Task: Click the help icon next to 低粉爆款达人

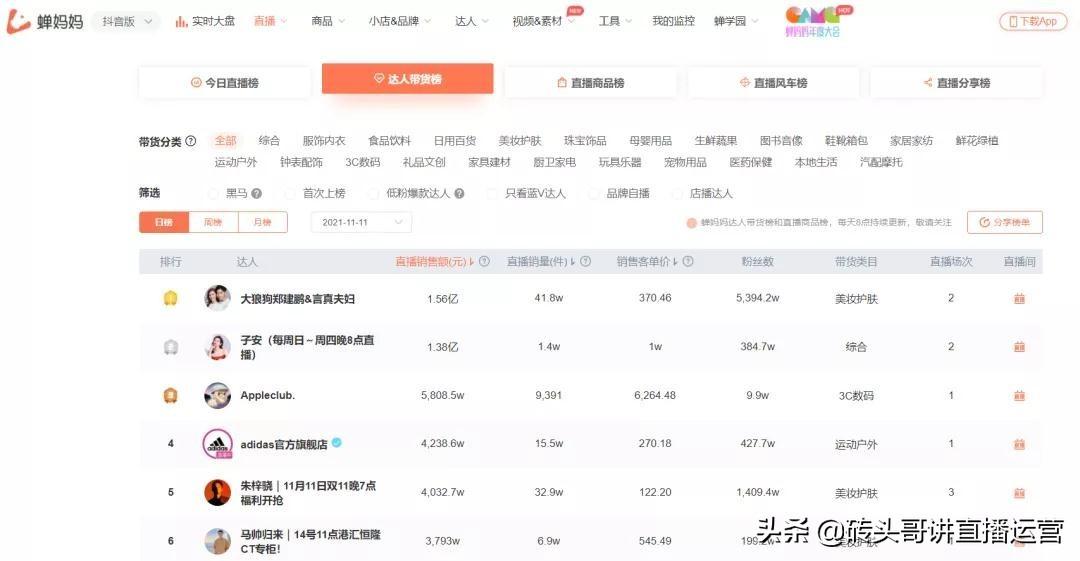Action: [x=459, y=194]
